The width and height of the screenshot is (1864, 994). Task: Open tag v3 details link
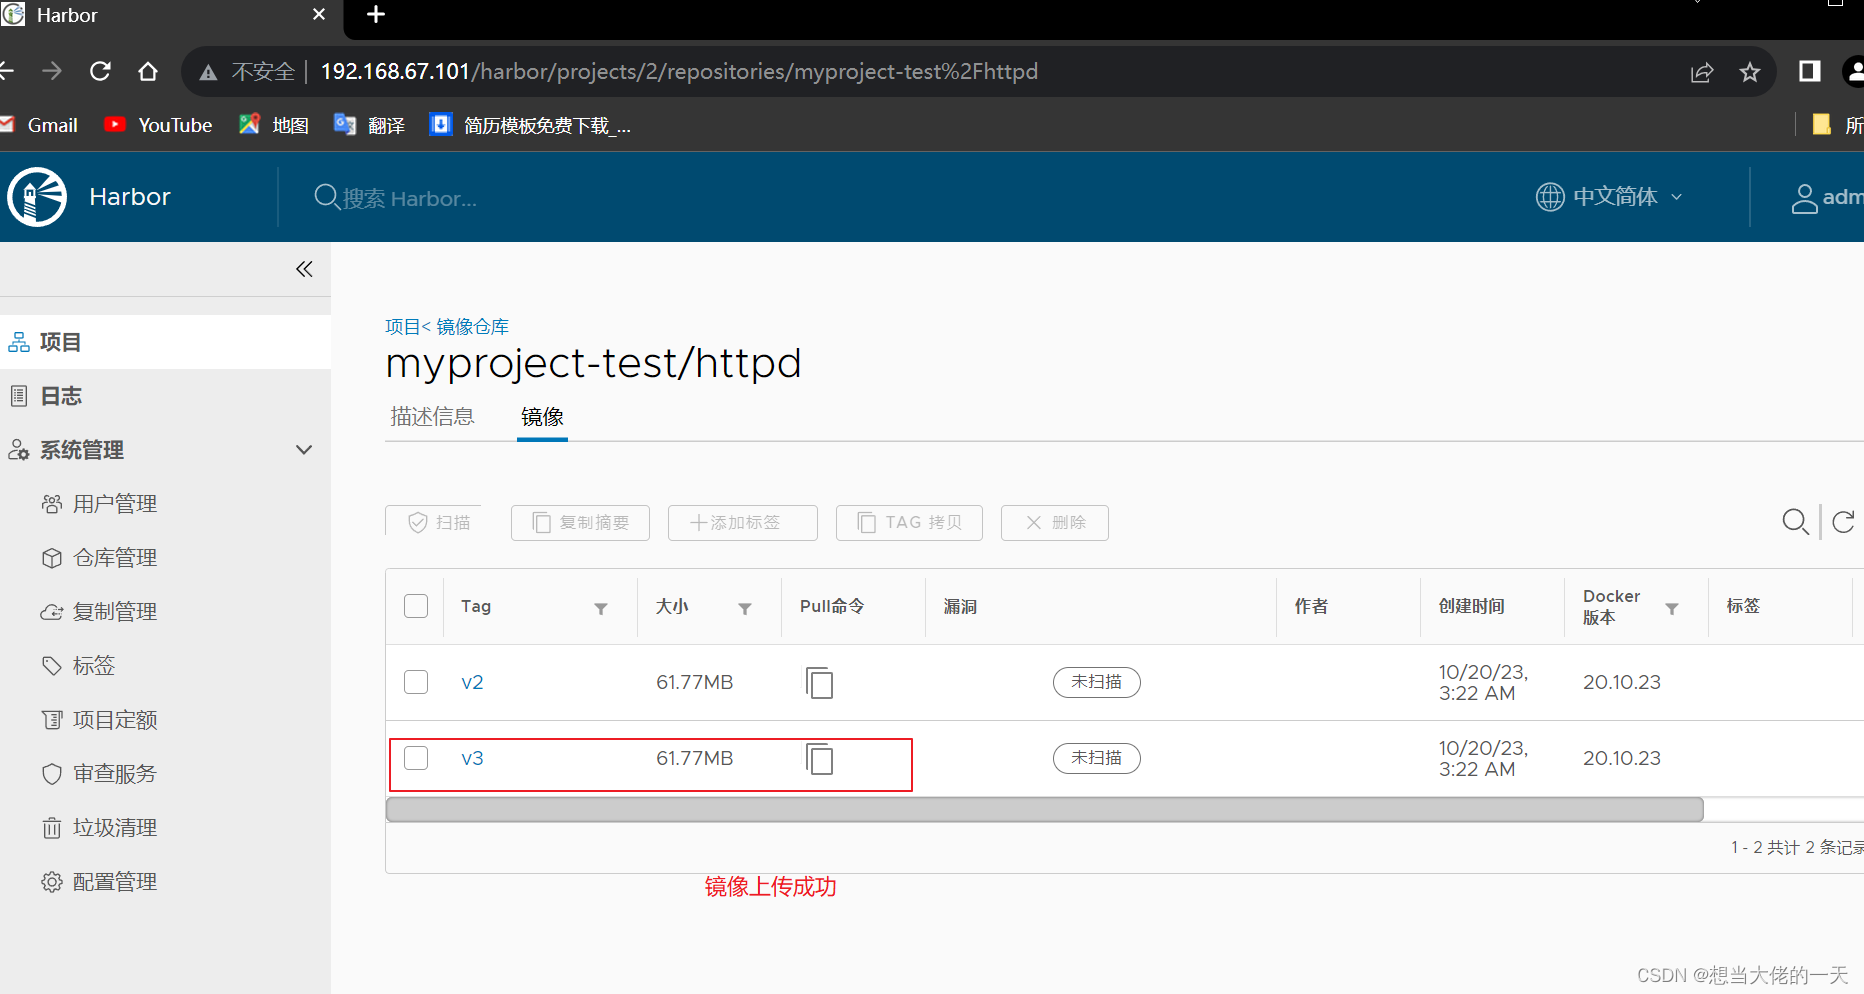tap(472, 759)
